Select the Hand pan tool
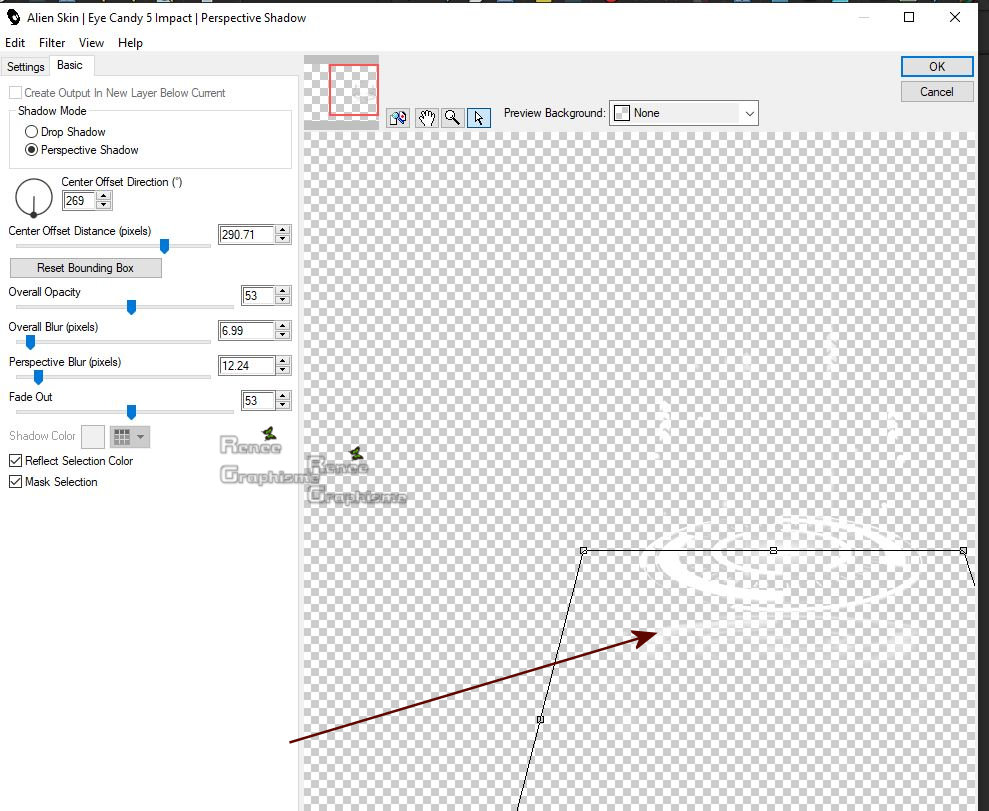 click(427, 117)
